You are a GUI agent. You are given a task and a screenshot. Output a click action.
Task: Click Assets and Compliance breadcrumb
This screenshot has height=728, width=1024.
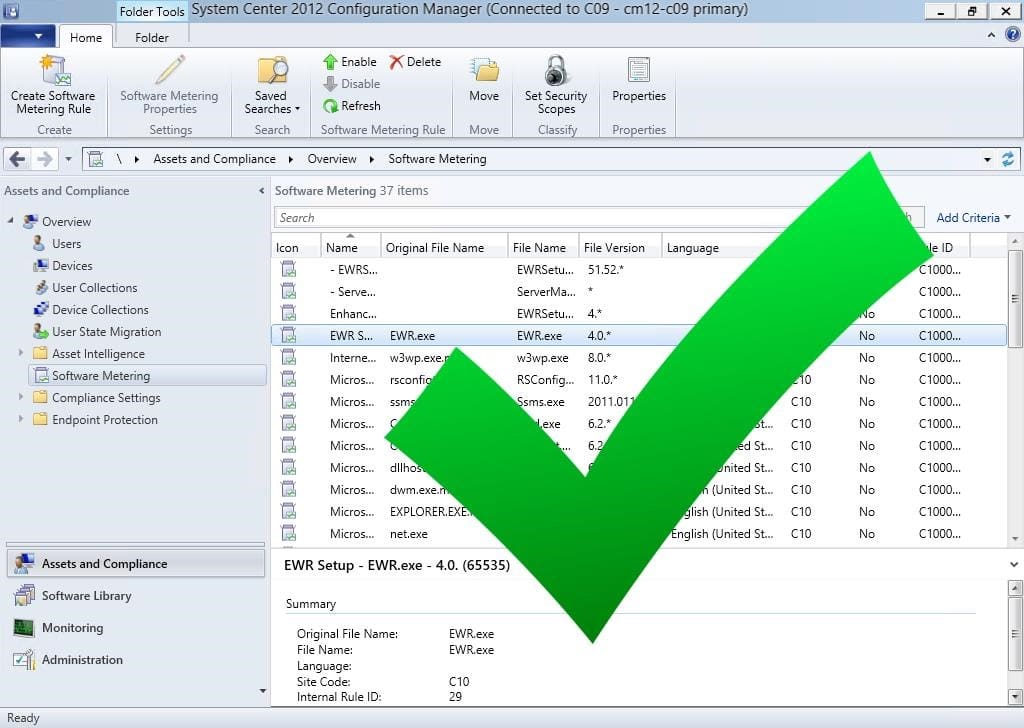pyautogui.click(x=214, y=159)
